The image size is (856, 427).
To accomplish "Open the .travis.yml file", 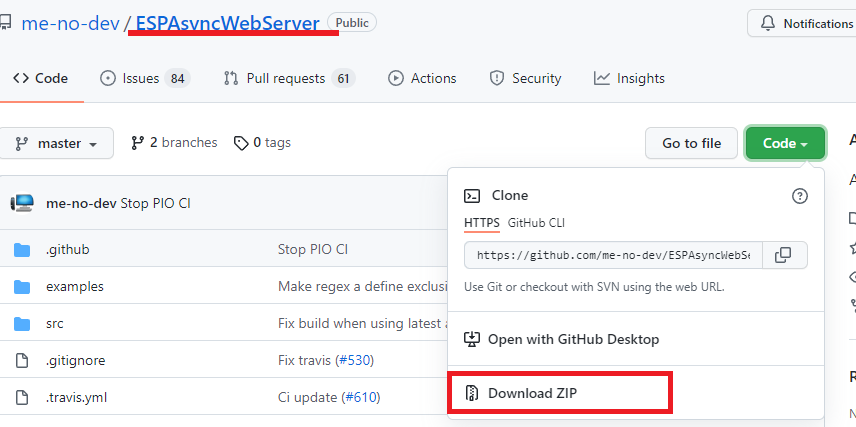I will (76, 397).
